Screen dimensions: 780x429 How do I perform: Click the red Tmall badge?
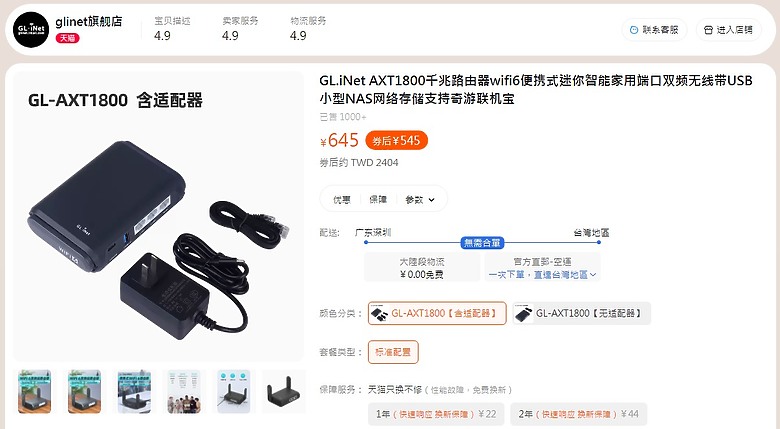tap(67, 38)
